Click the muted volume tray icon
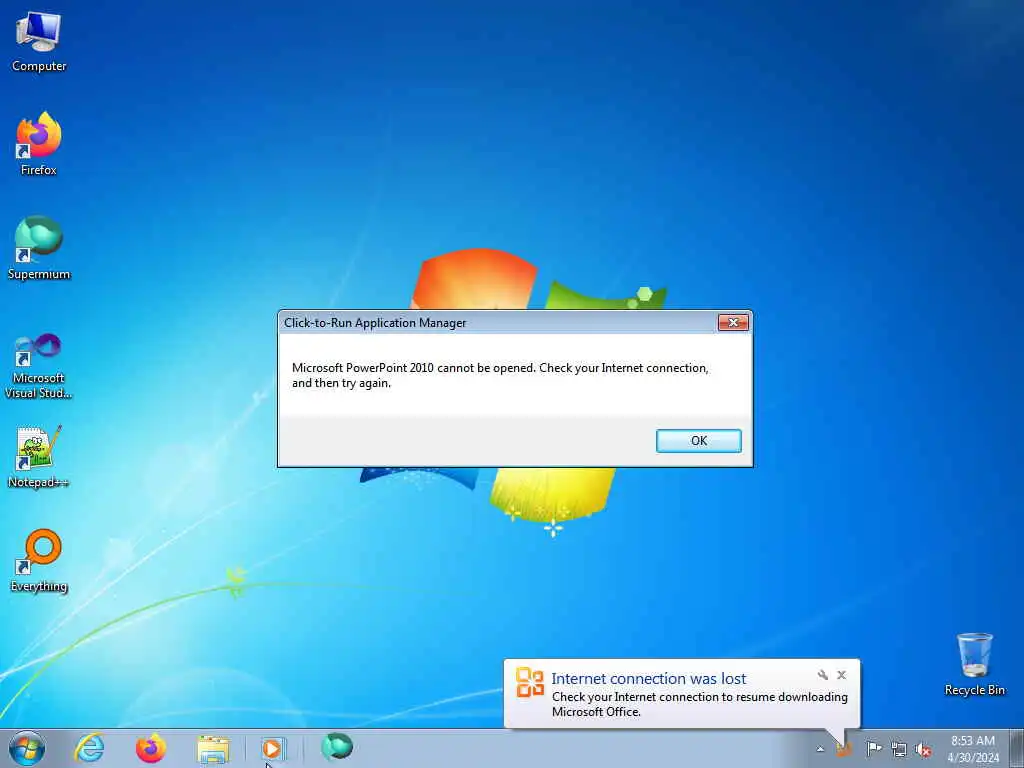1024x768 pixels. (923, 749)
